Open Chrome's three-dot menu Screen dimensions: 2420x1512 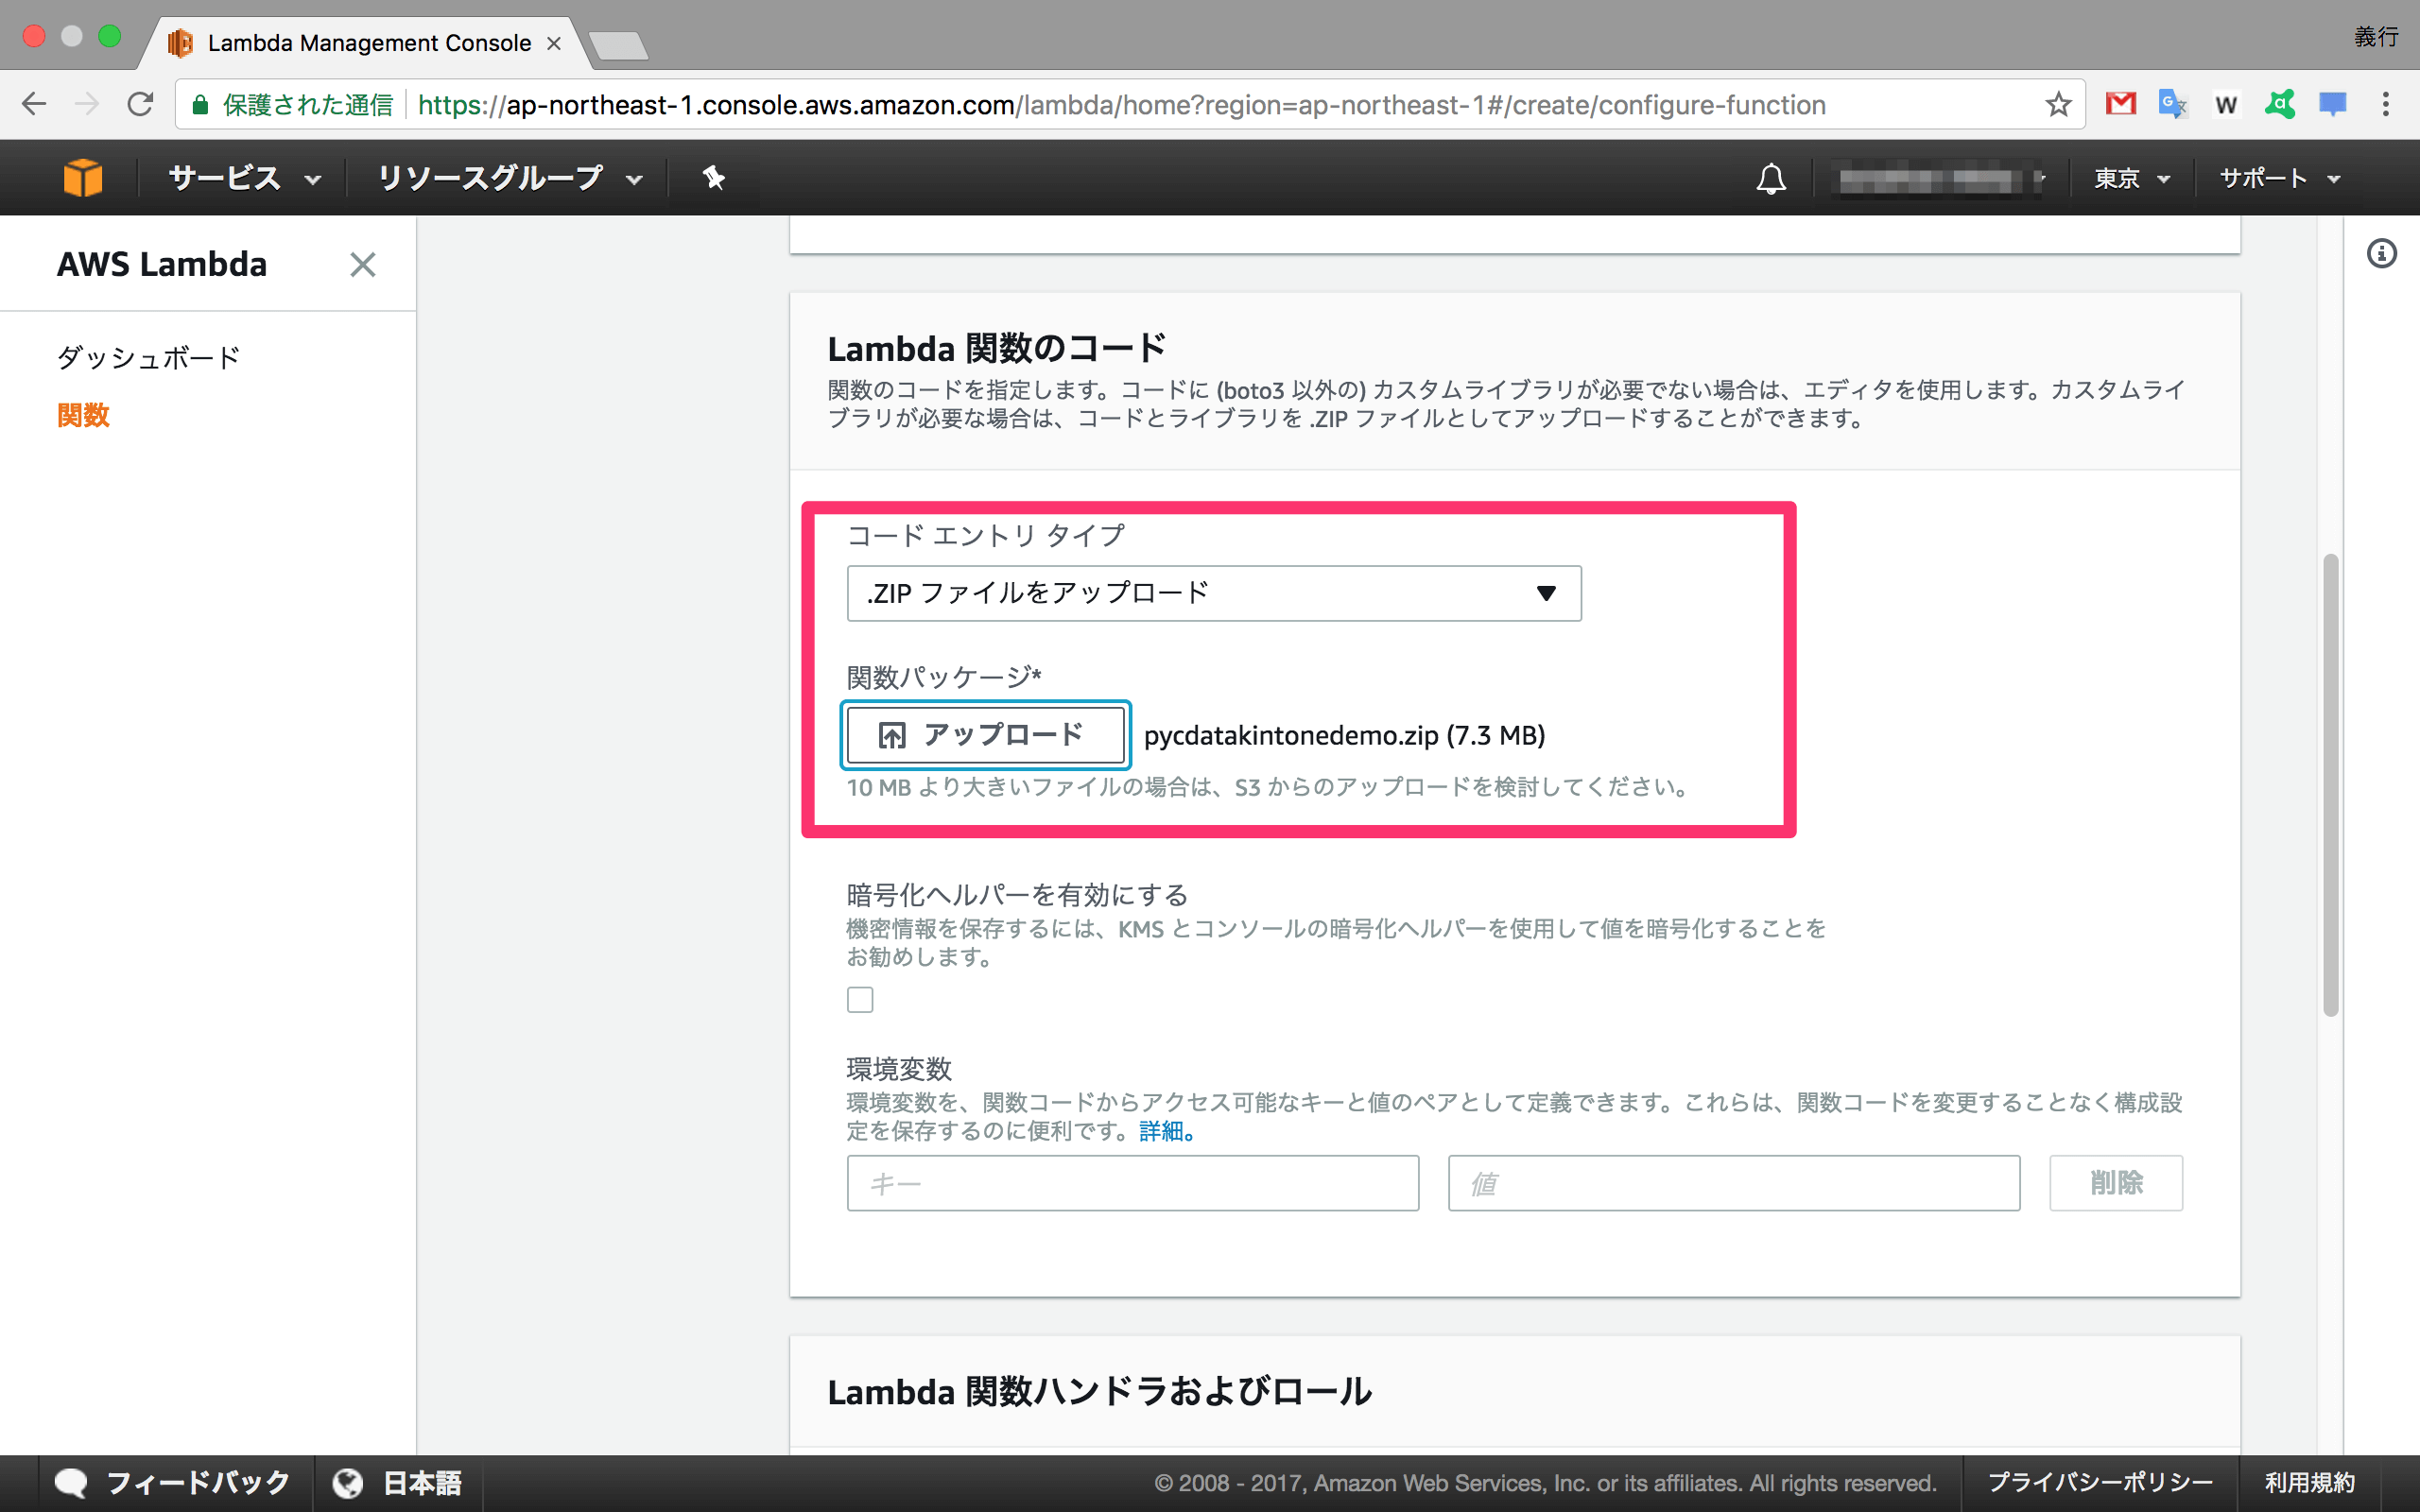[x=2385, y=104]
